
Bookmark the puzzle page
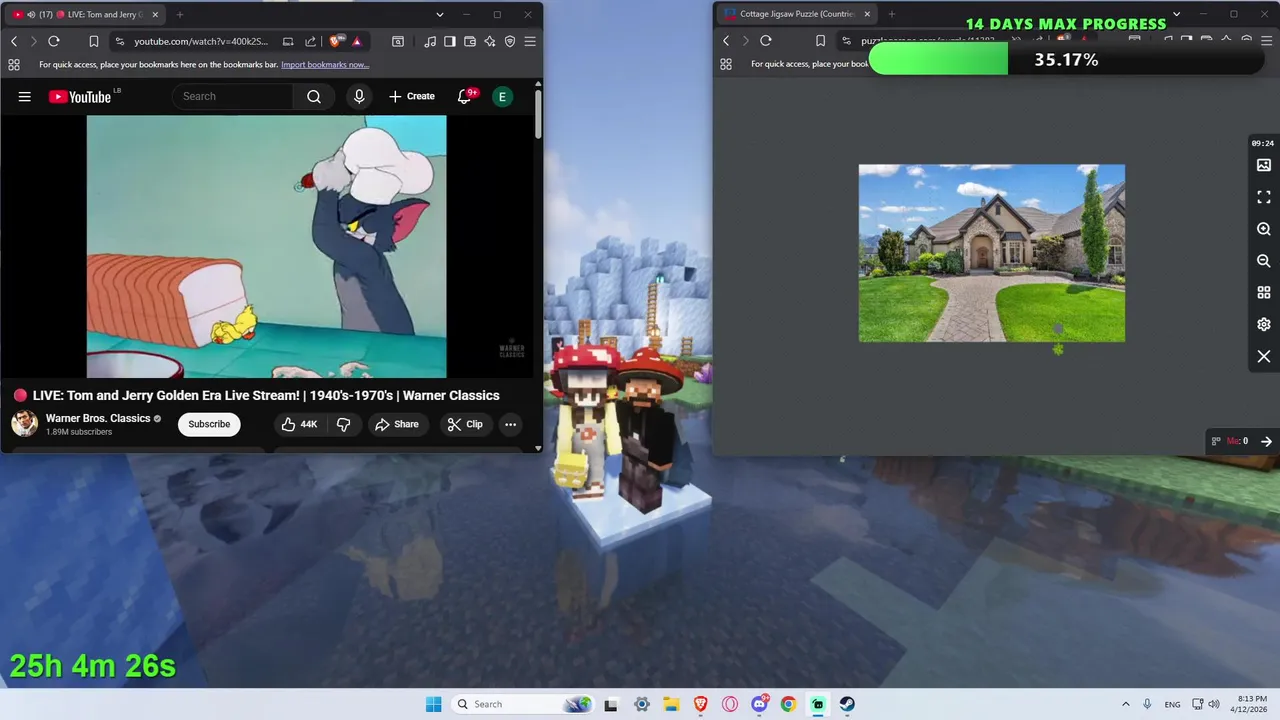(x=820, y=41)
